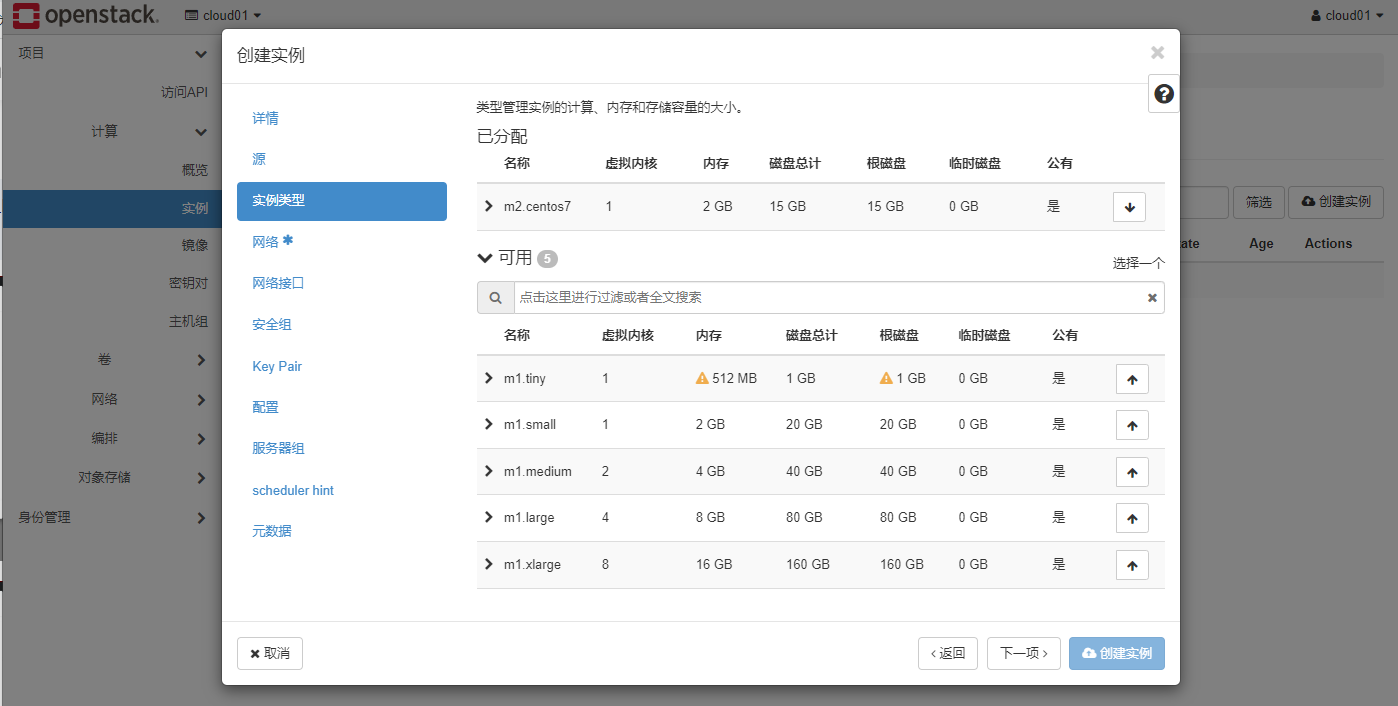Viewport: 1398px width, 706px height.
Task: Collapse the 可用 available section
Action: tap(487, 258)
